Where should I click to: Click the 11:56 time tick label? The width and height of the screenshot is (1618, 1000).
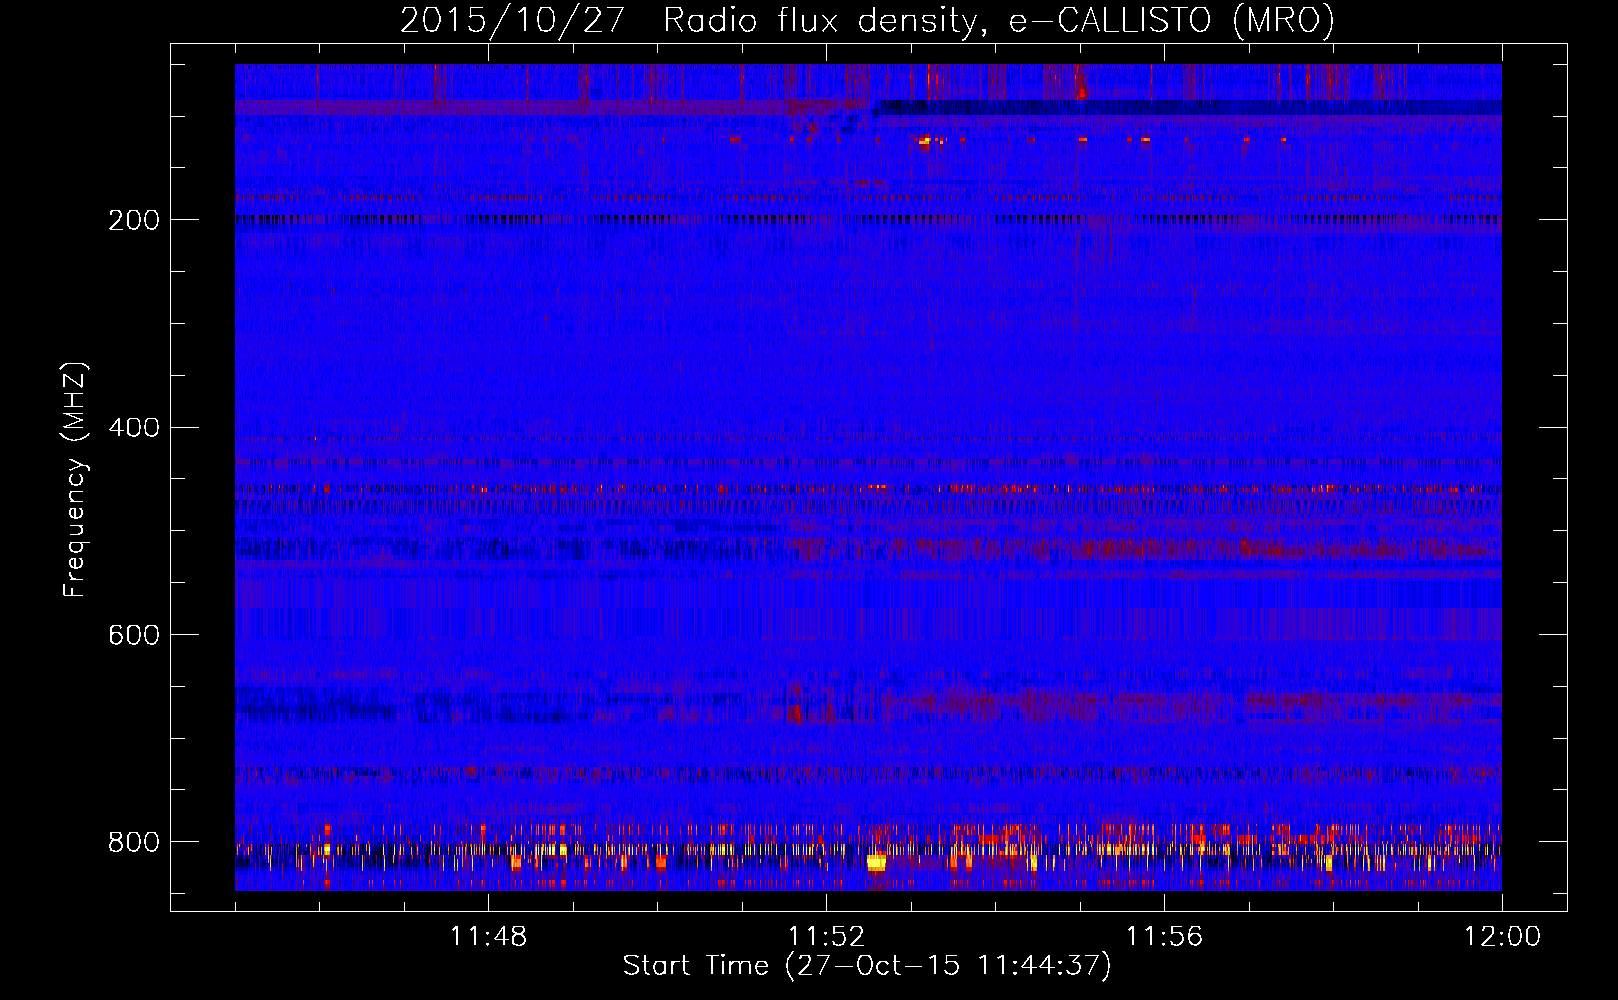pos(1164,936)
